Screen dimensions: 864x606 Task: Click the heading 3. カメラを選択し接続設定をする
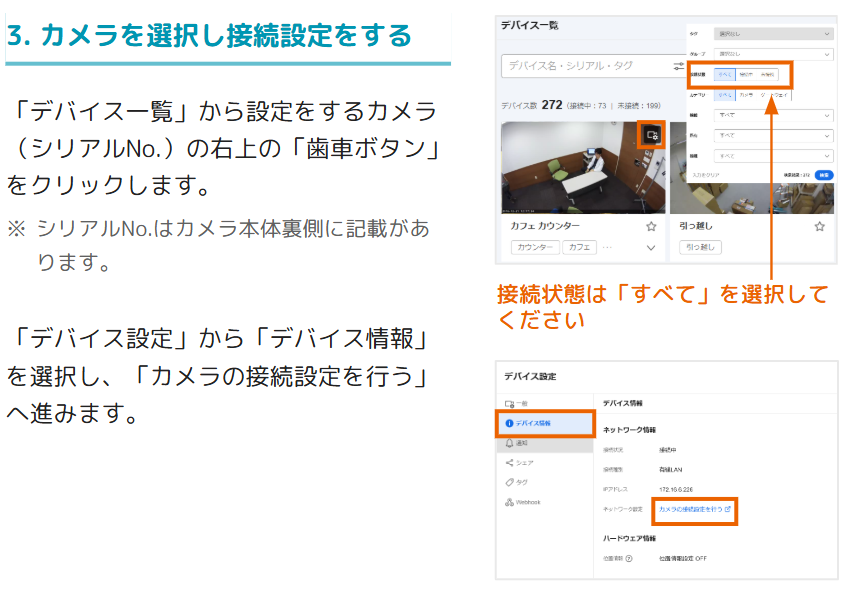(209, 36)
